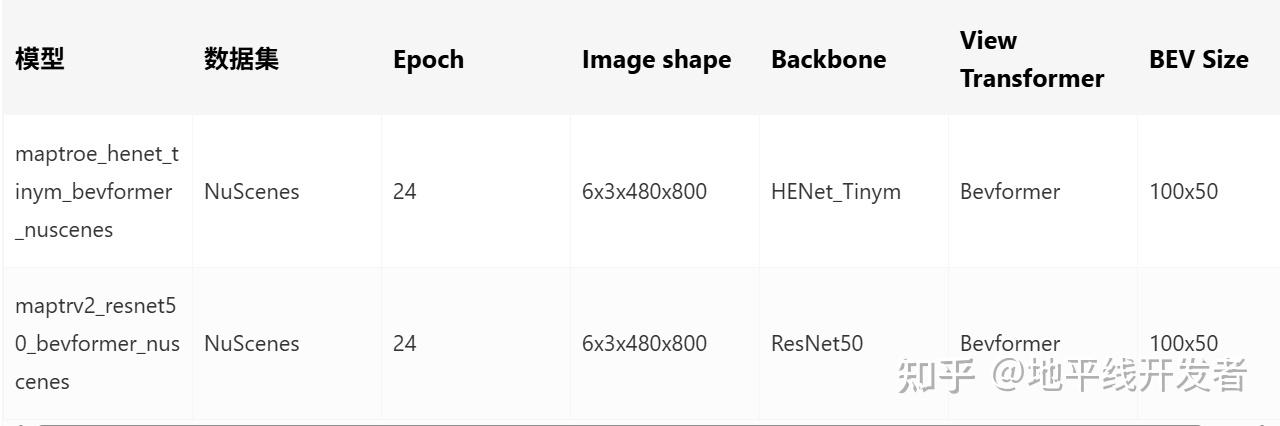Click the ResNet50 backbone cell
This screenshot has width=1280, height=426.
click(816, 343)
